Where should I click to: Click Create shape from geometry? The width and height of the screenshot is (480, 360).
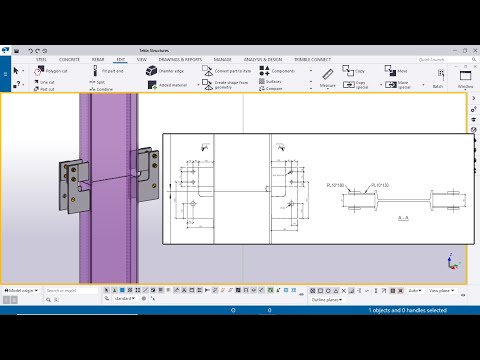pos(225,84)
